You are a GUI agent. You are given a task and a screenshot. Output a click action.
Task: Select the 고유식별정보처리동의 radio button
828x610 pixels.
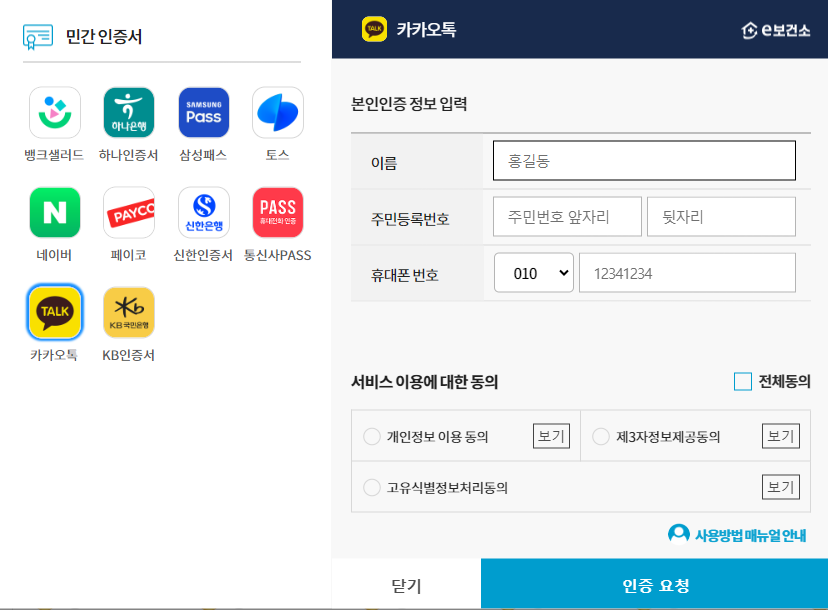pyautogui.click(x=370, y=487)
